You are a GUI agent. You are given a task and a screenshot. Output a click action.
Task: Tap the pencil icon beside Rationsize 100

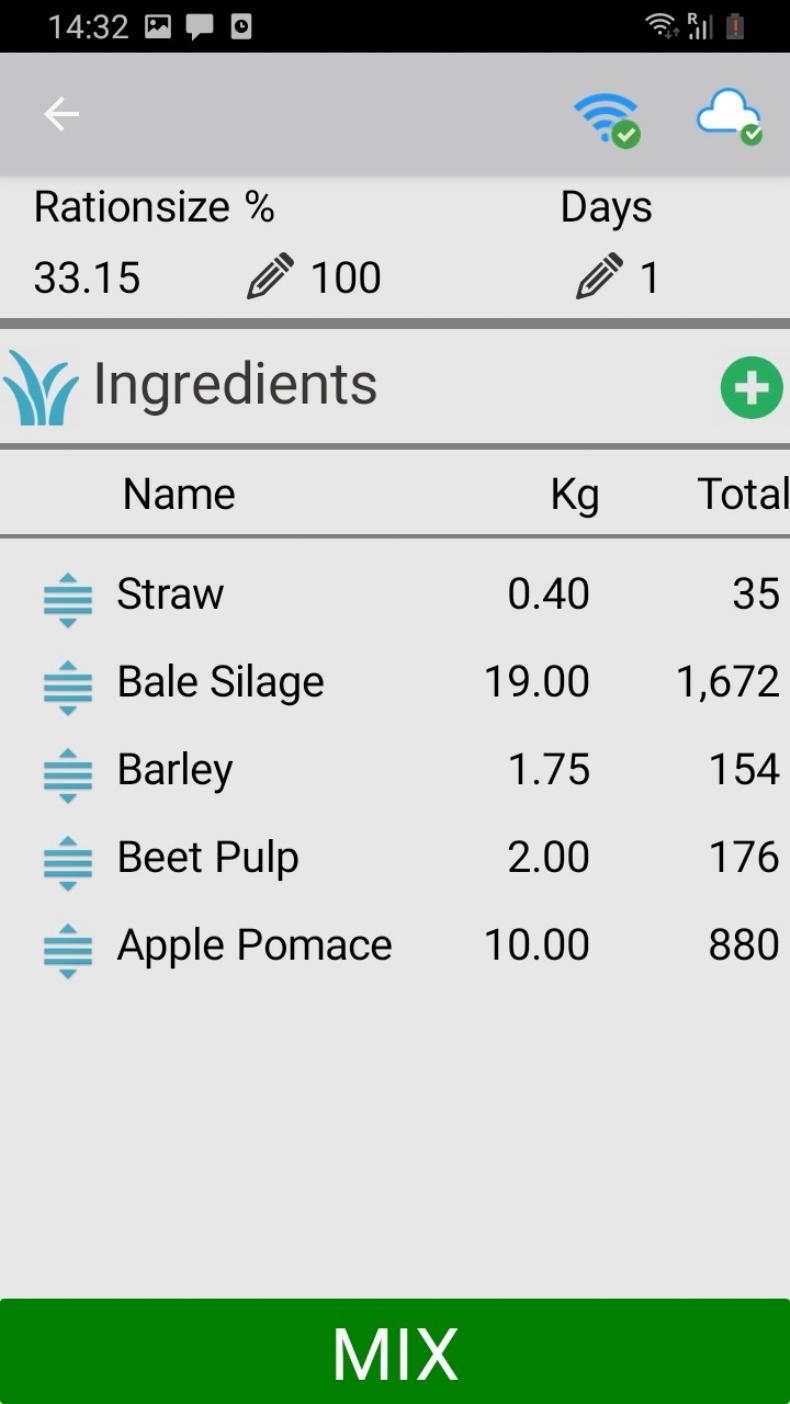coord(270,277)
